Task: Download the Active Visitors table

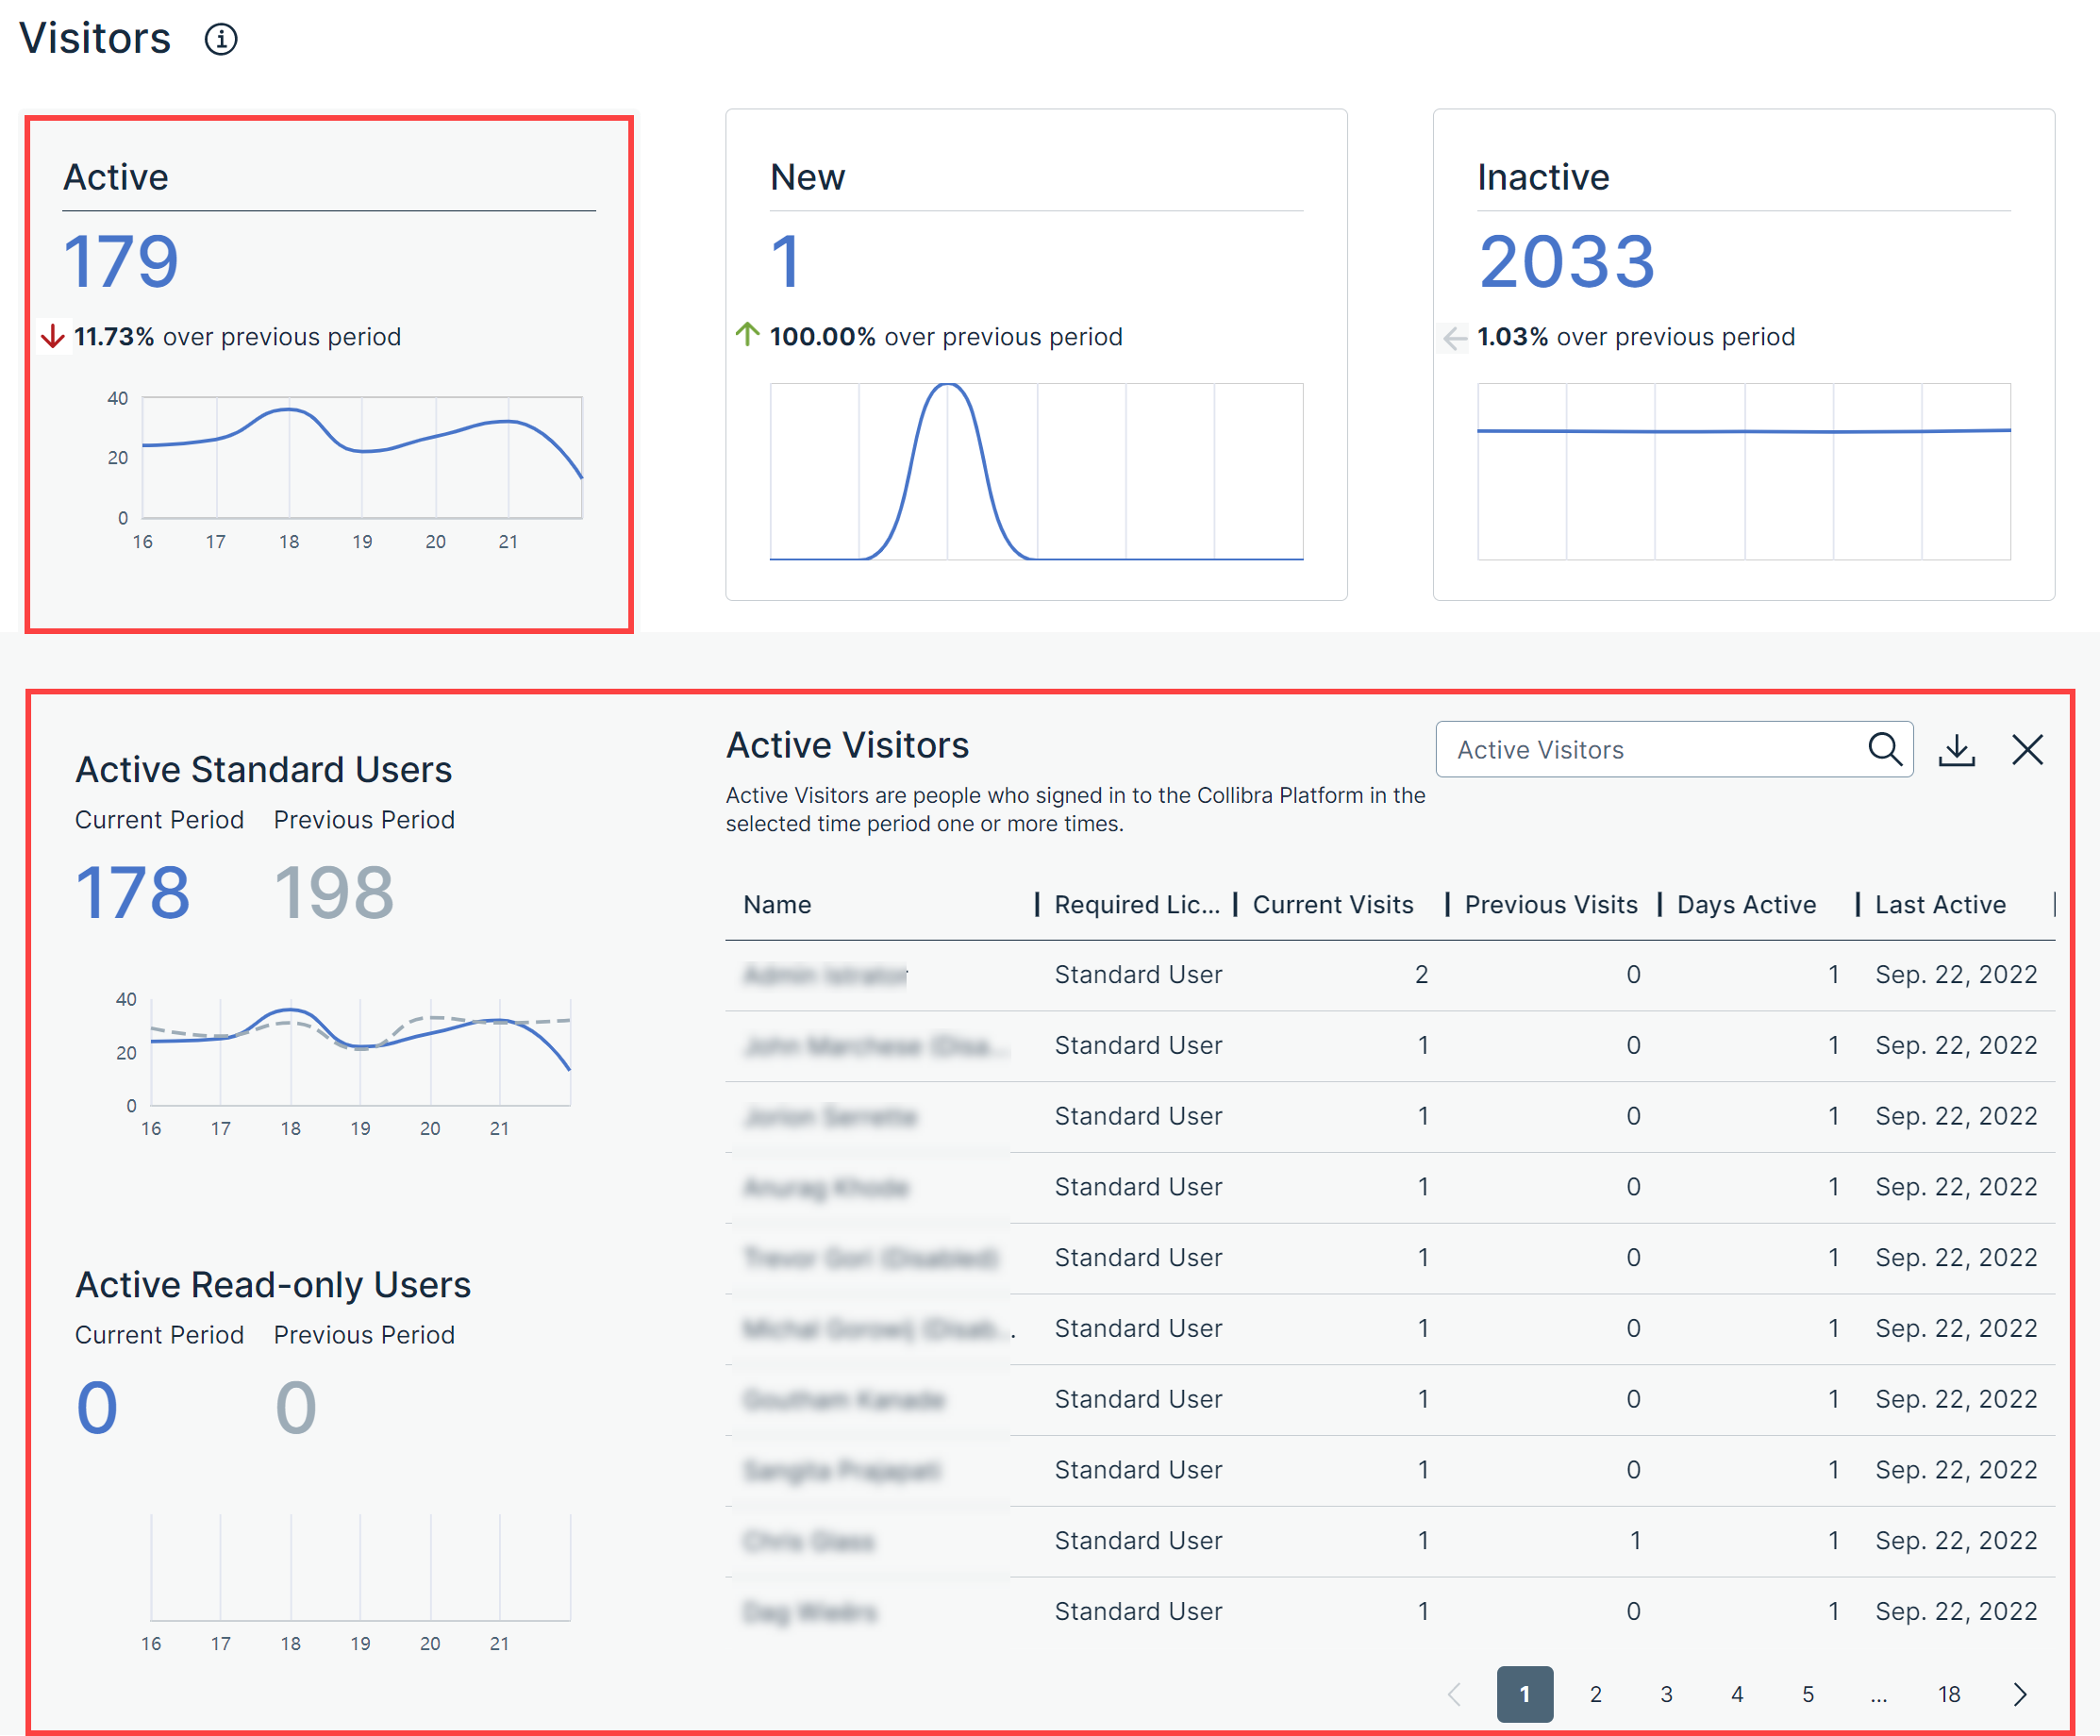Action: [1956, 749]
